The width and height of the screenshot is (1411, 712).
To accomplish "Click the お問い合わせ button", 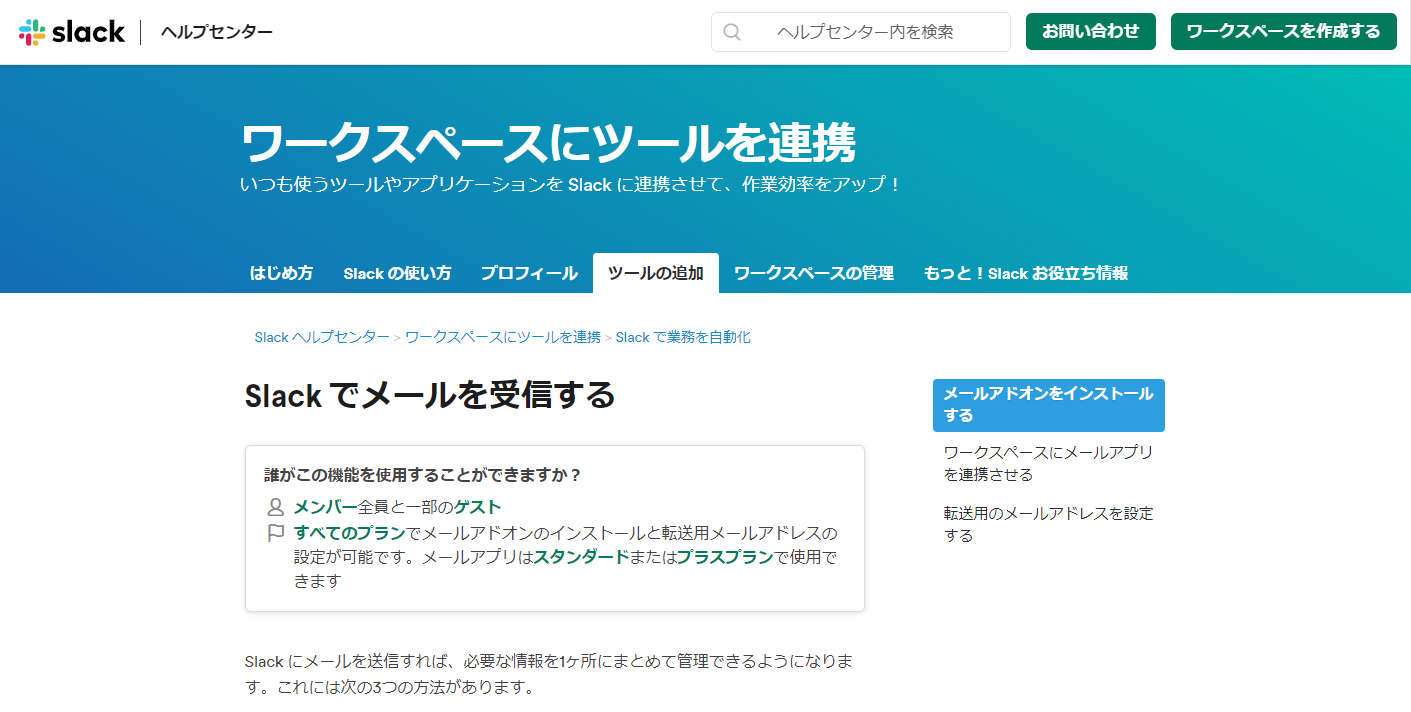I will 1091,32.
